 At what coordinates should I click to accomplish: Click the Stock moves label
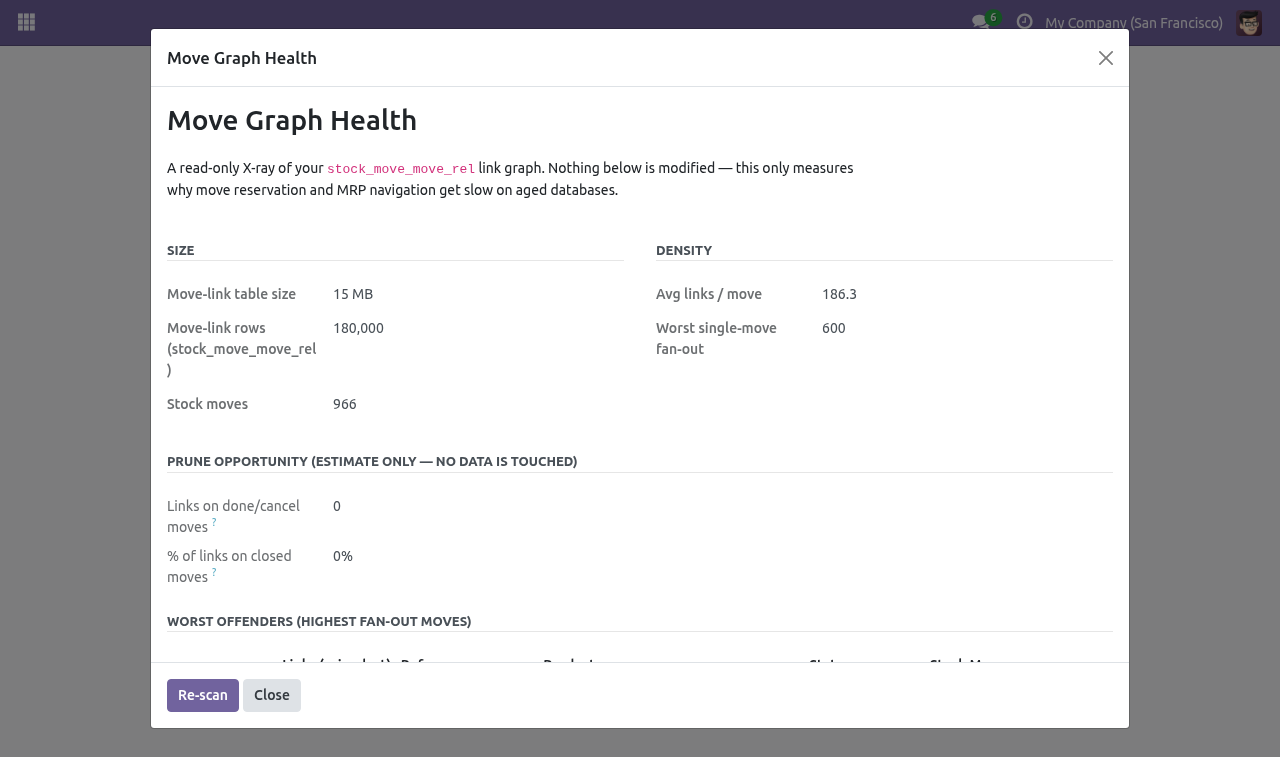[207, 404]
